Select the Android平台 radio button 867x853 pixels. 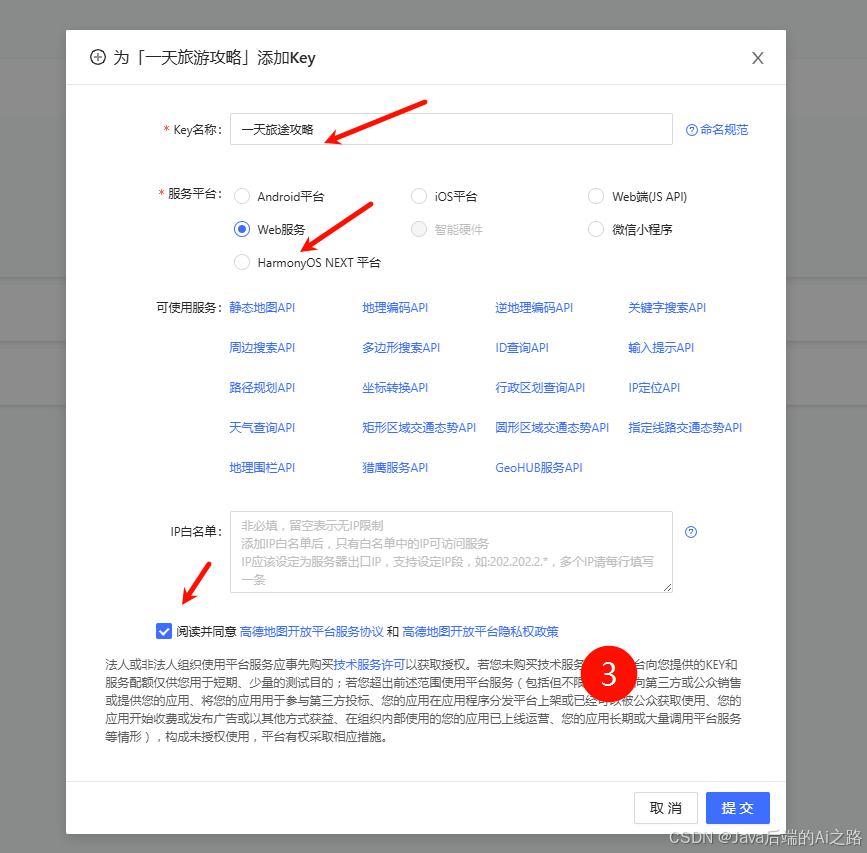tap(241, 196)
